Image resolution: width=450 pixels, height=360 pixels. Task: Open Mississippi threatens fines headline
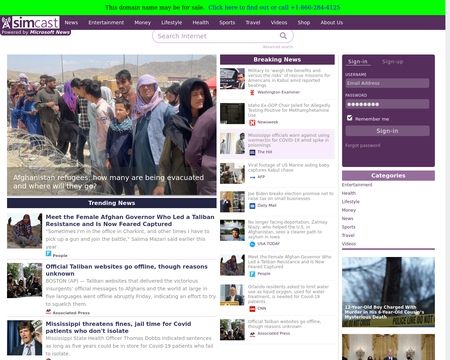(x=118, y=327)
